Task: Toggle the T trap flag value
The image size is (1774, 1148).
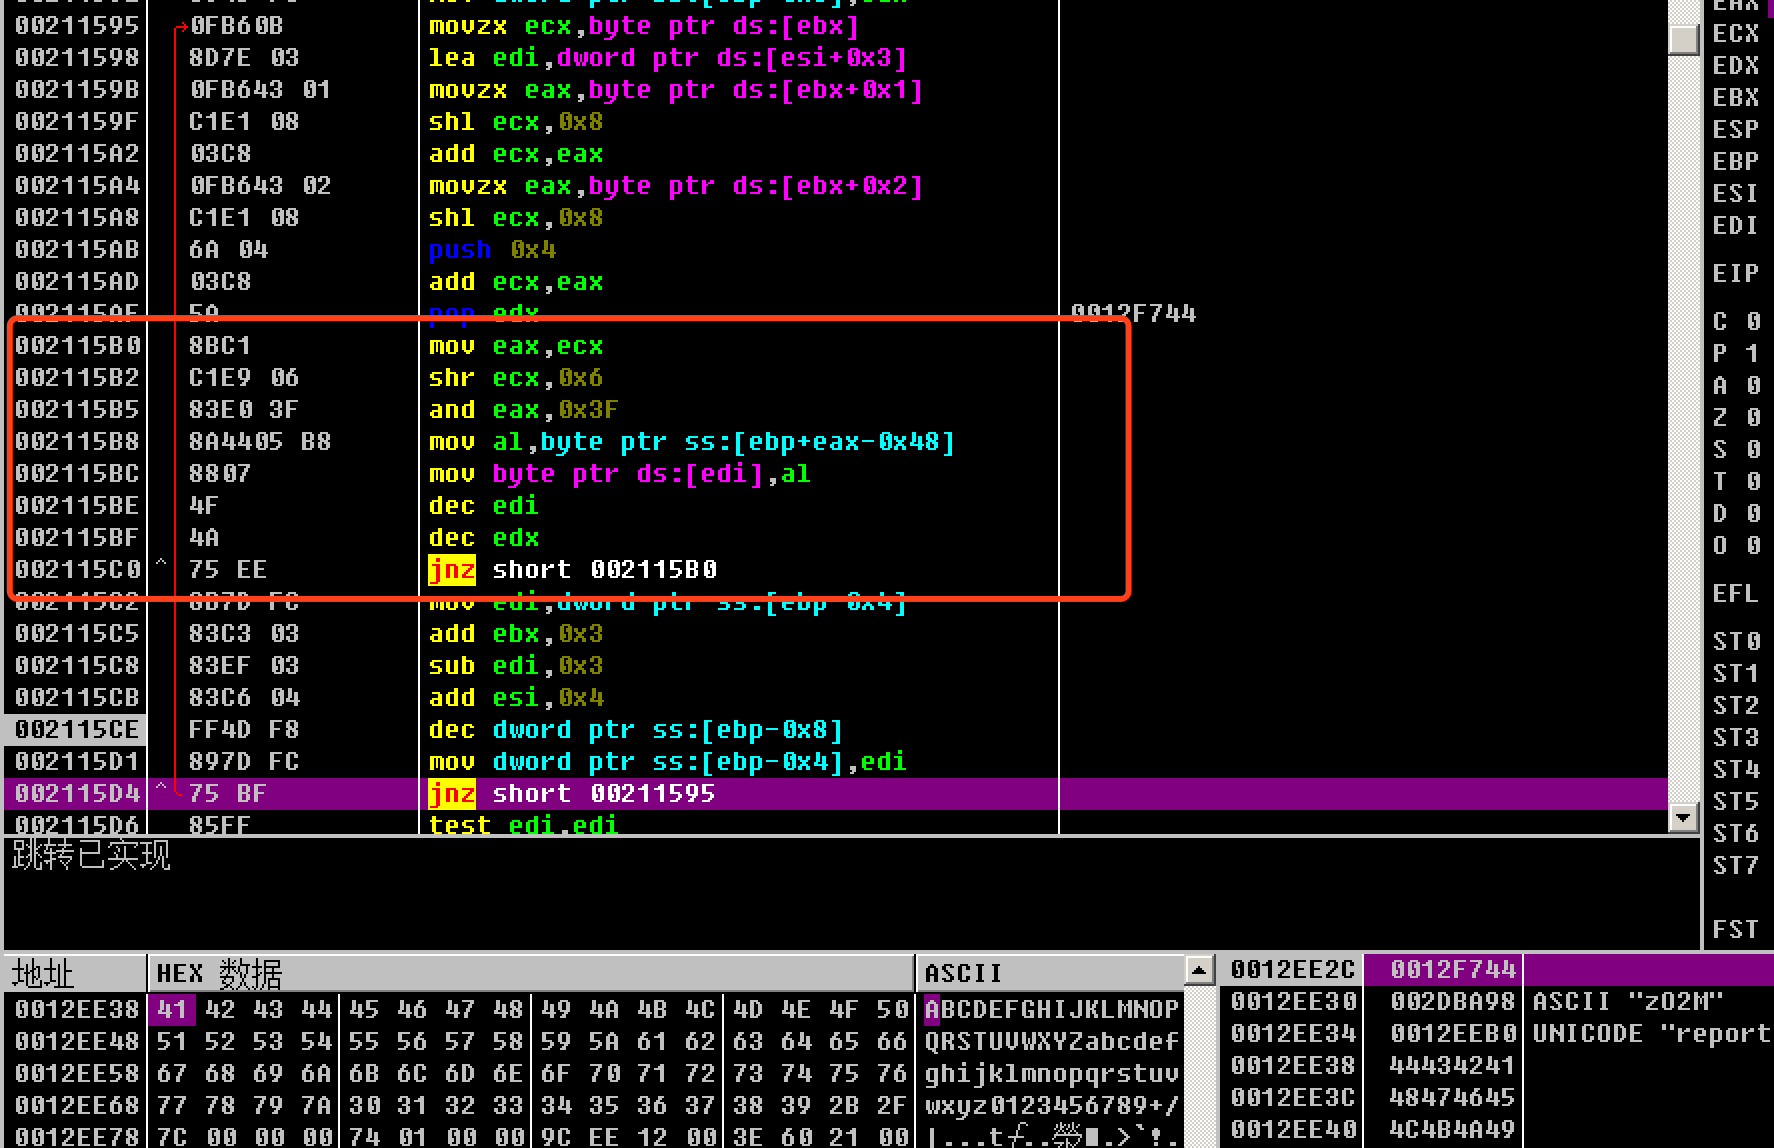Action: (x=1753, y=482)
